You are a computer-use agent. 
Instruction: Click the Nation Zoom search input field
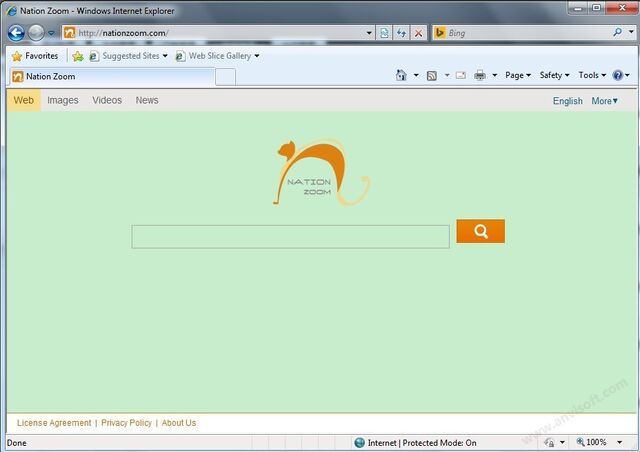tap(291, 236)
